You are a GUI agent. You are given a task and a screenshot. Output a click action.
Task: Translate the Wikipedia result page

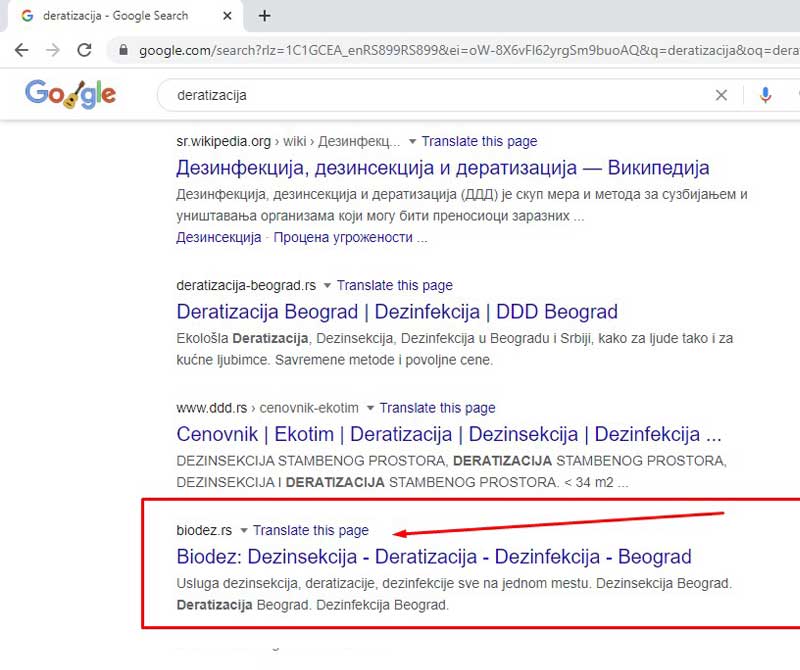point(479,141)
